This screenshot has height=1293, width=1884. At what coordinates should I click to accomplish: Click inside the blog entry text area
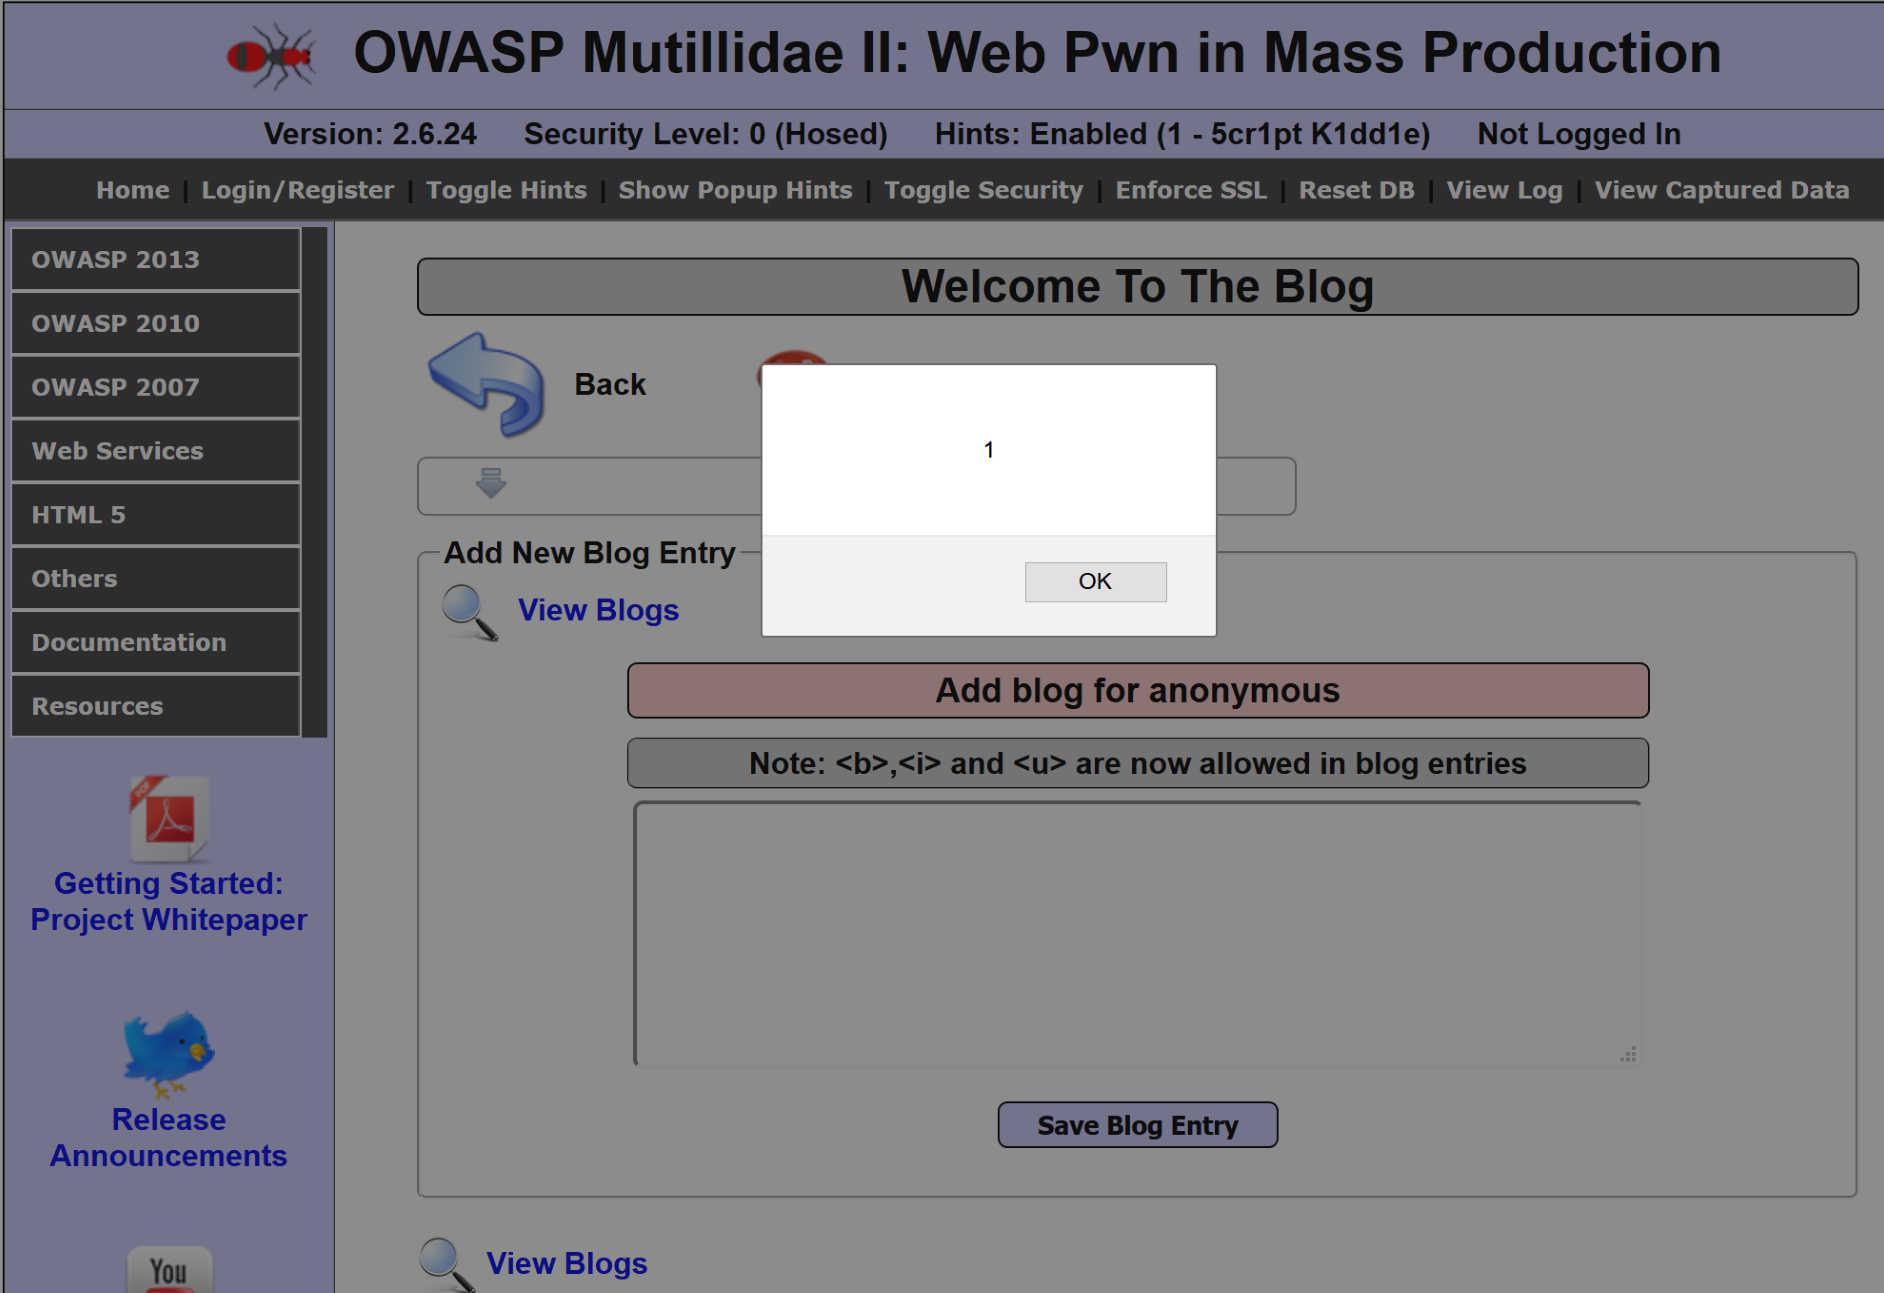(x=1138, y=934)
